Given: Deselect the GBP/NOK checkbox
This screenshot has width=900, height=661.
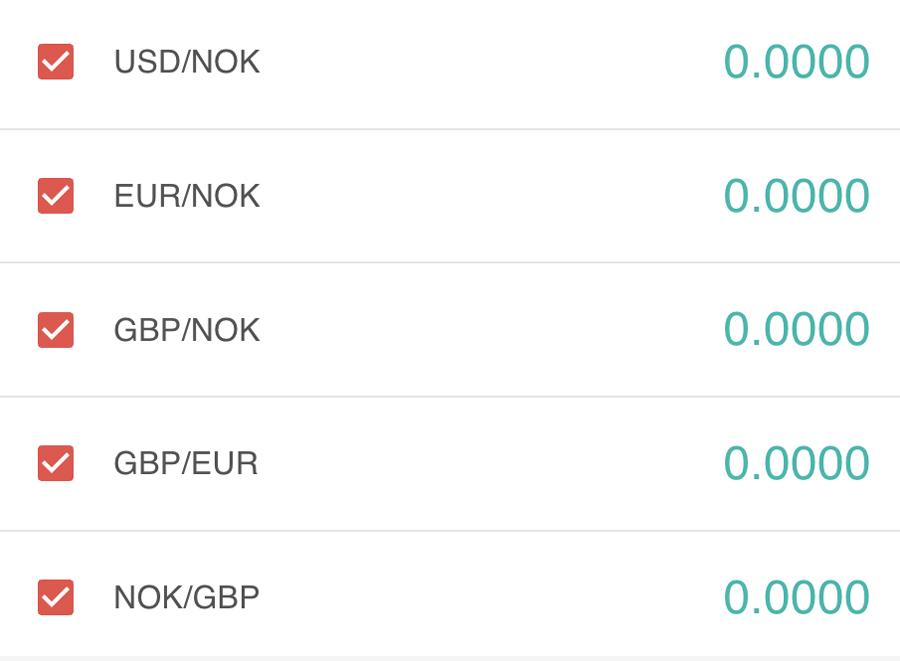Looking at the screenshot, I should point(55,330).
